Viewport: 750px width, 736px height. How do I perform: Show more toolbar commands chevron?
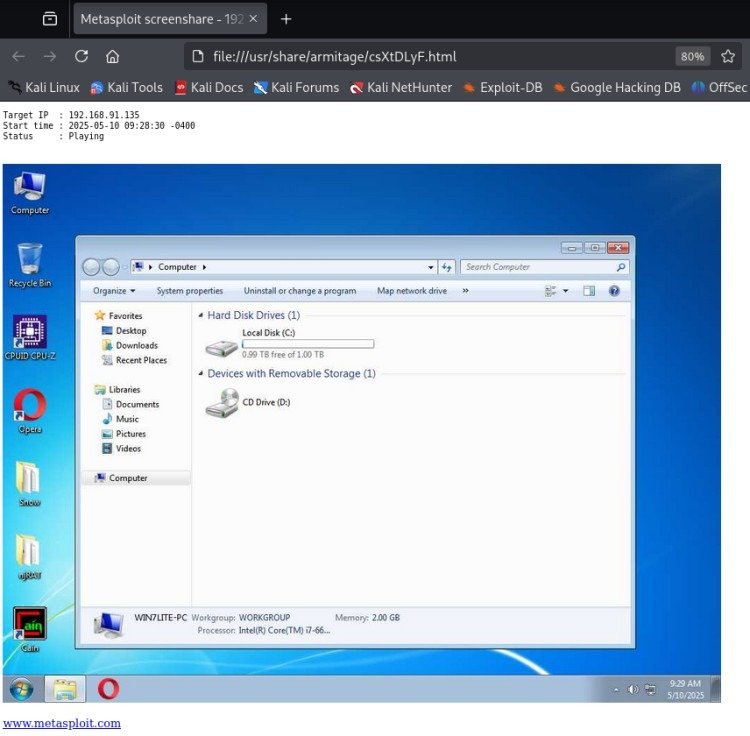tap(465, 291)
